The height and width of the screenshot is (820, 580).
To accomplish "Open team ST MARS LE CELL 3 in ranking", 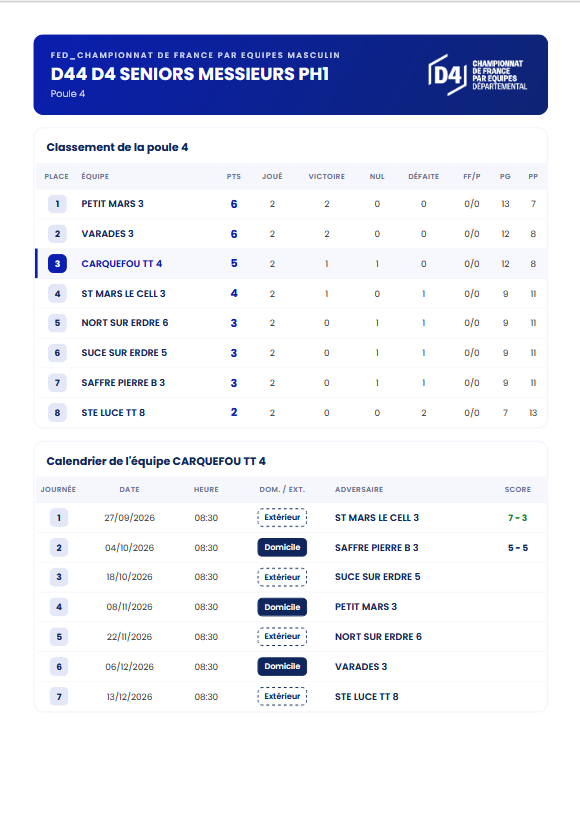I will click(x=123, y=294).
